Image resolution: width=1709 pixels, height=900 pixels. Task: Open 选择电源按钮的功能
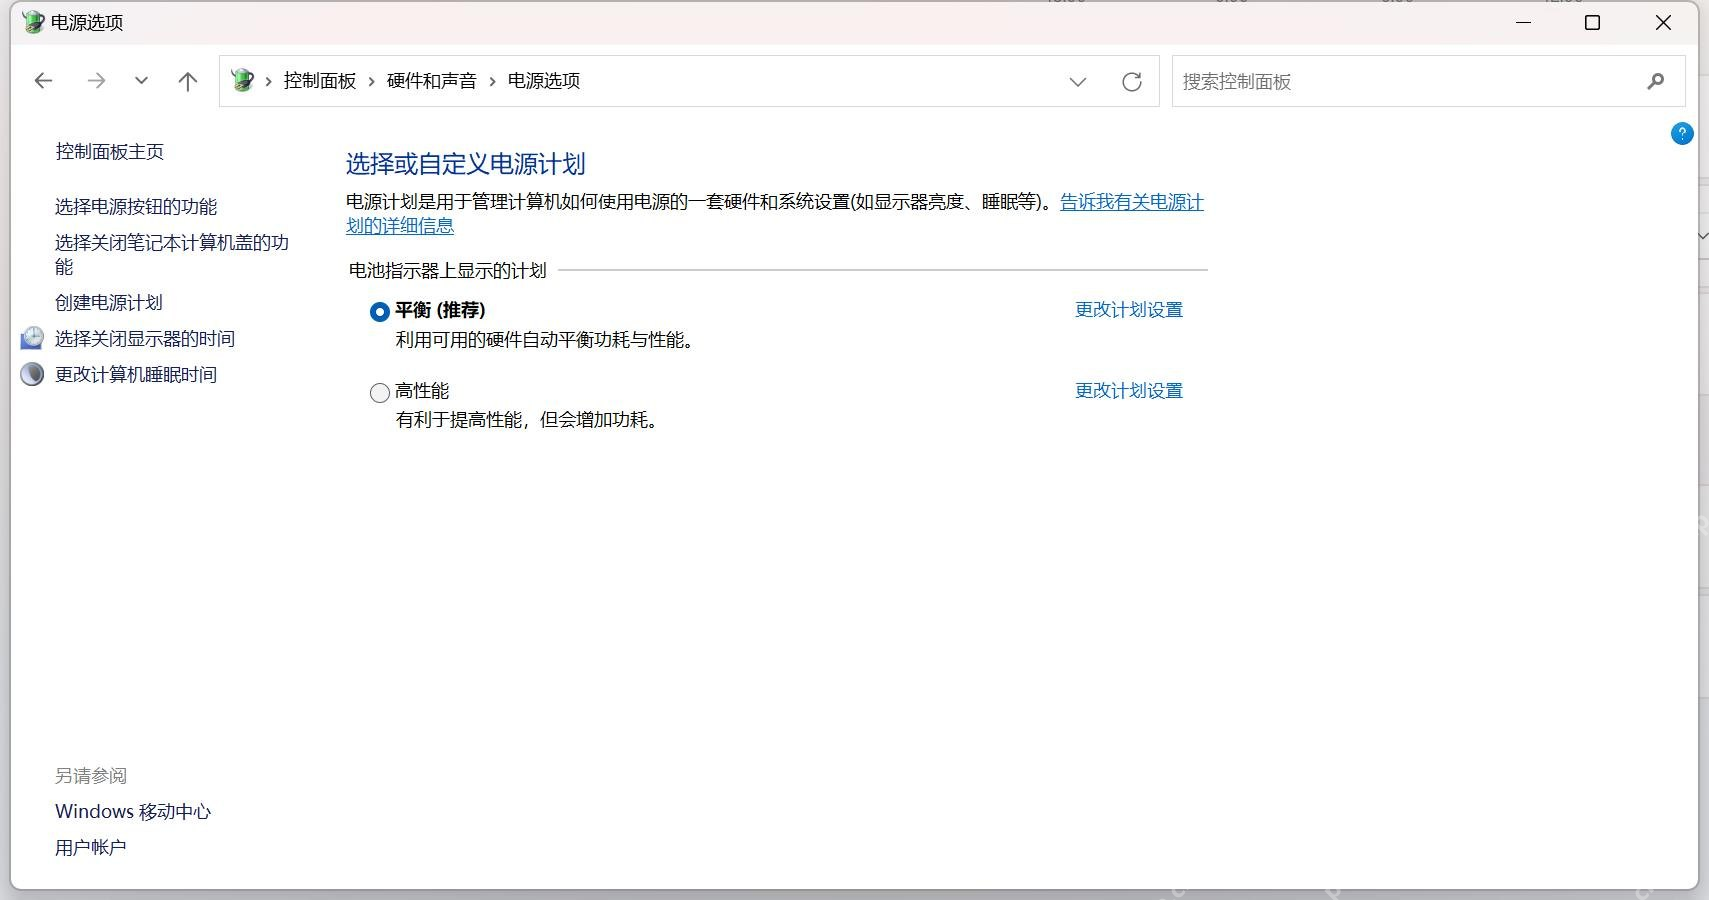[x=136, y=206]
